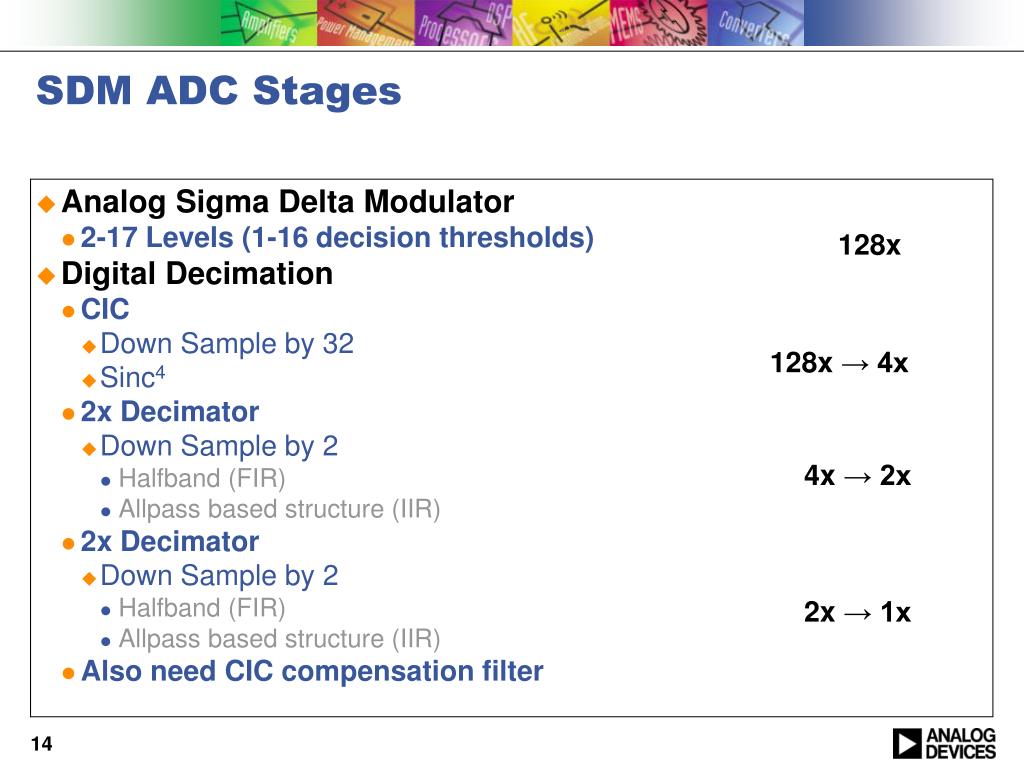Click the Analog Devices logo
Image resolution: width=1024 pixels, height=768 pixels.
pos(944,743)
